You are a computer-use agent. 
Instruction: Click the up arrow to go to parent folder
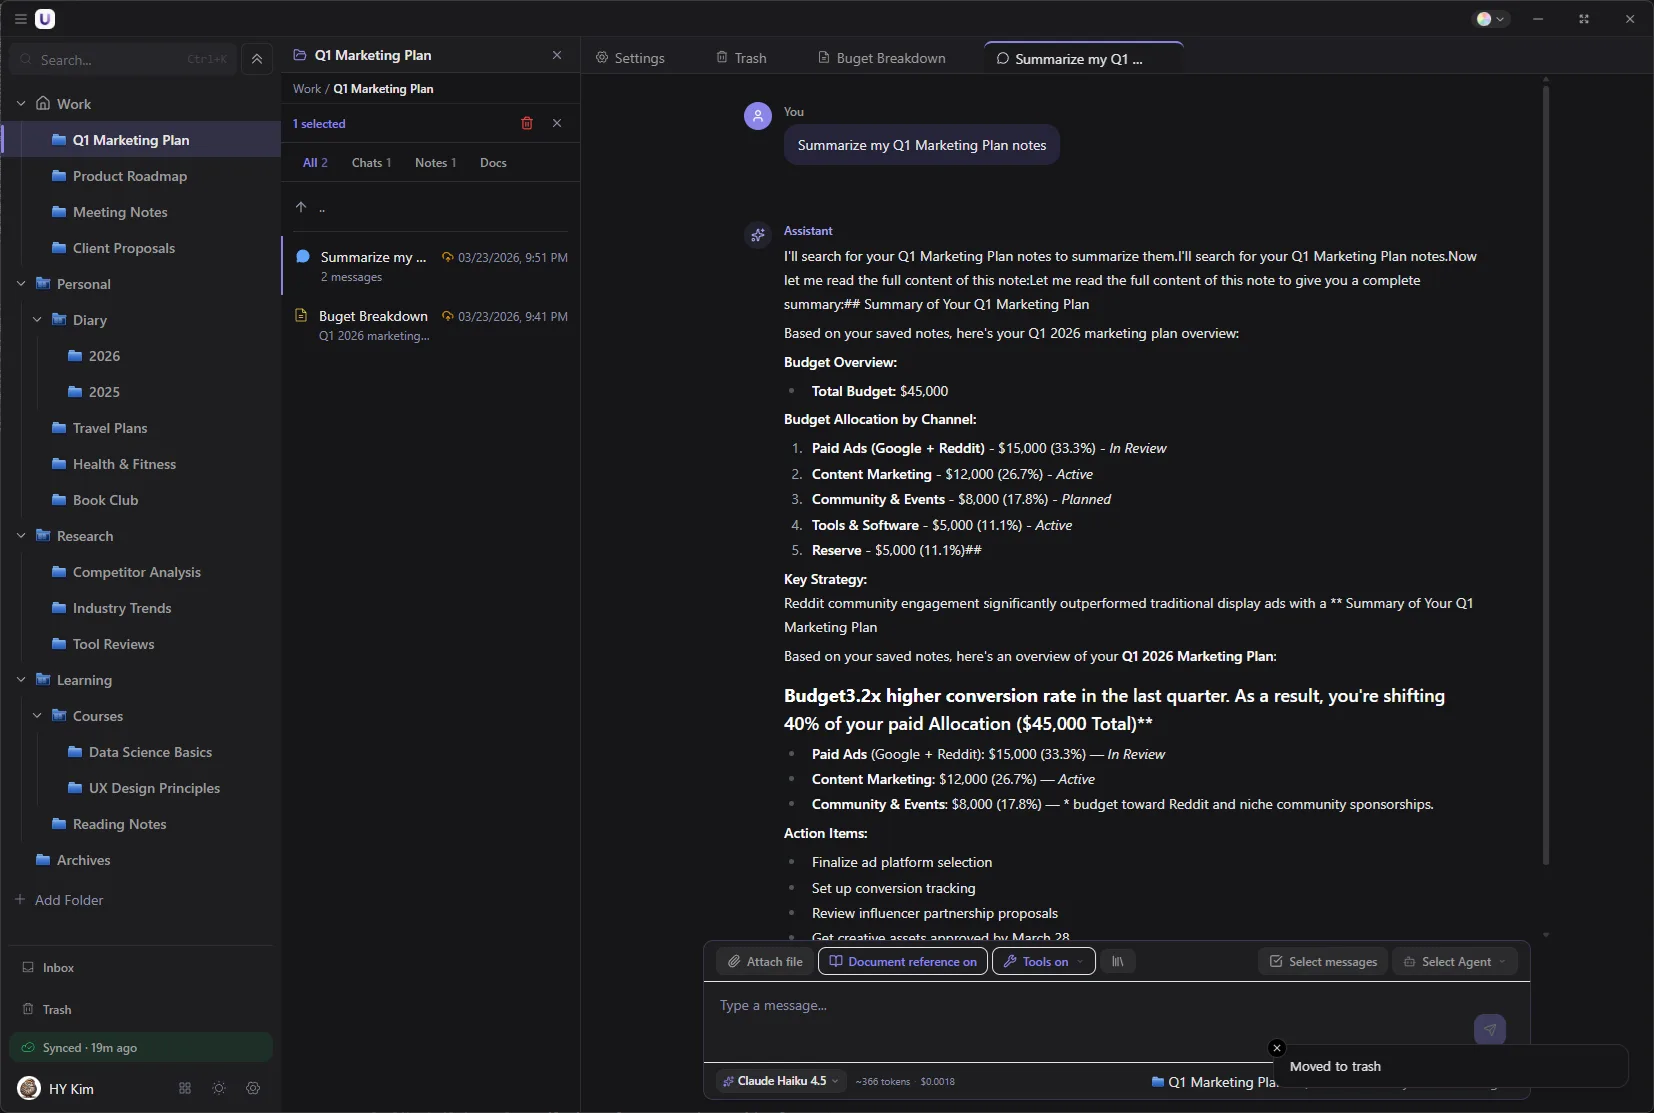coord(301,207)
